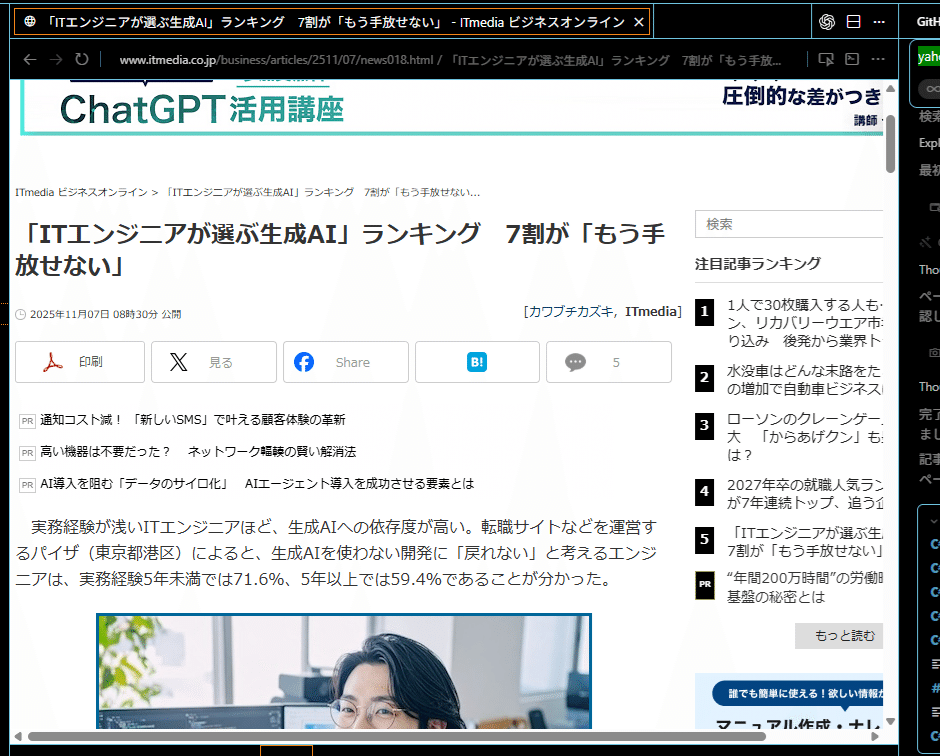Viewport: 940px width, 756px height.
Task: Click the article photo of engineer with glasses
Action: coord(344,671)
